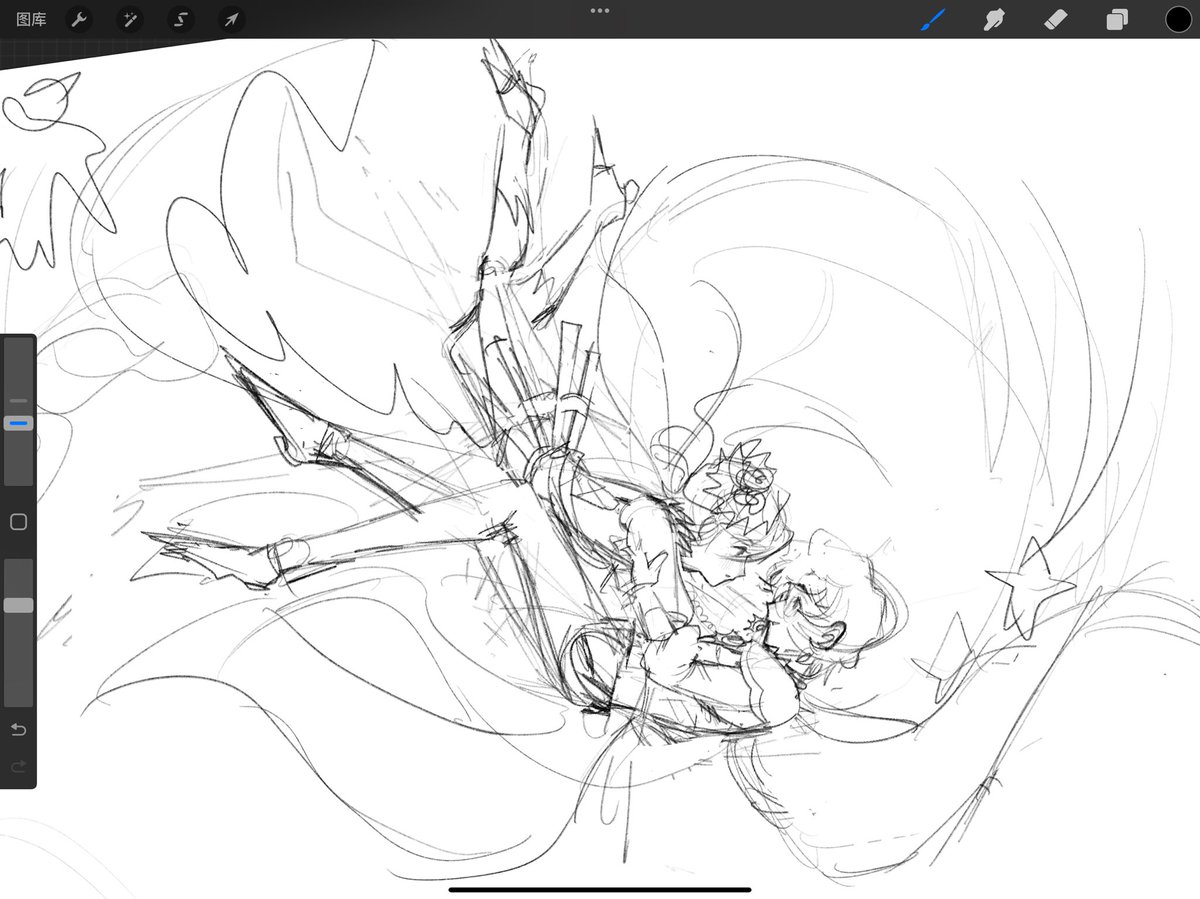Select the Brush paint tool
1200x899 pixels.
(x=932, y=19)
